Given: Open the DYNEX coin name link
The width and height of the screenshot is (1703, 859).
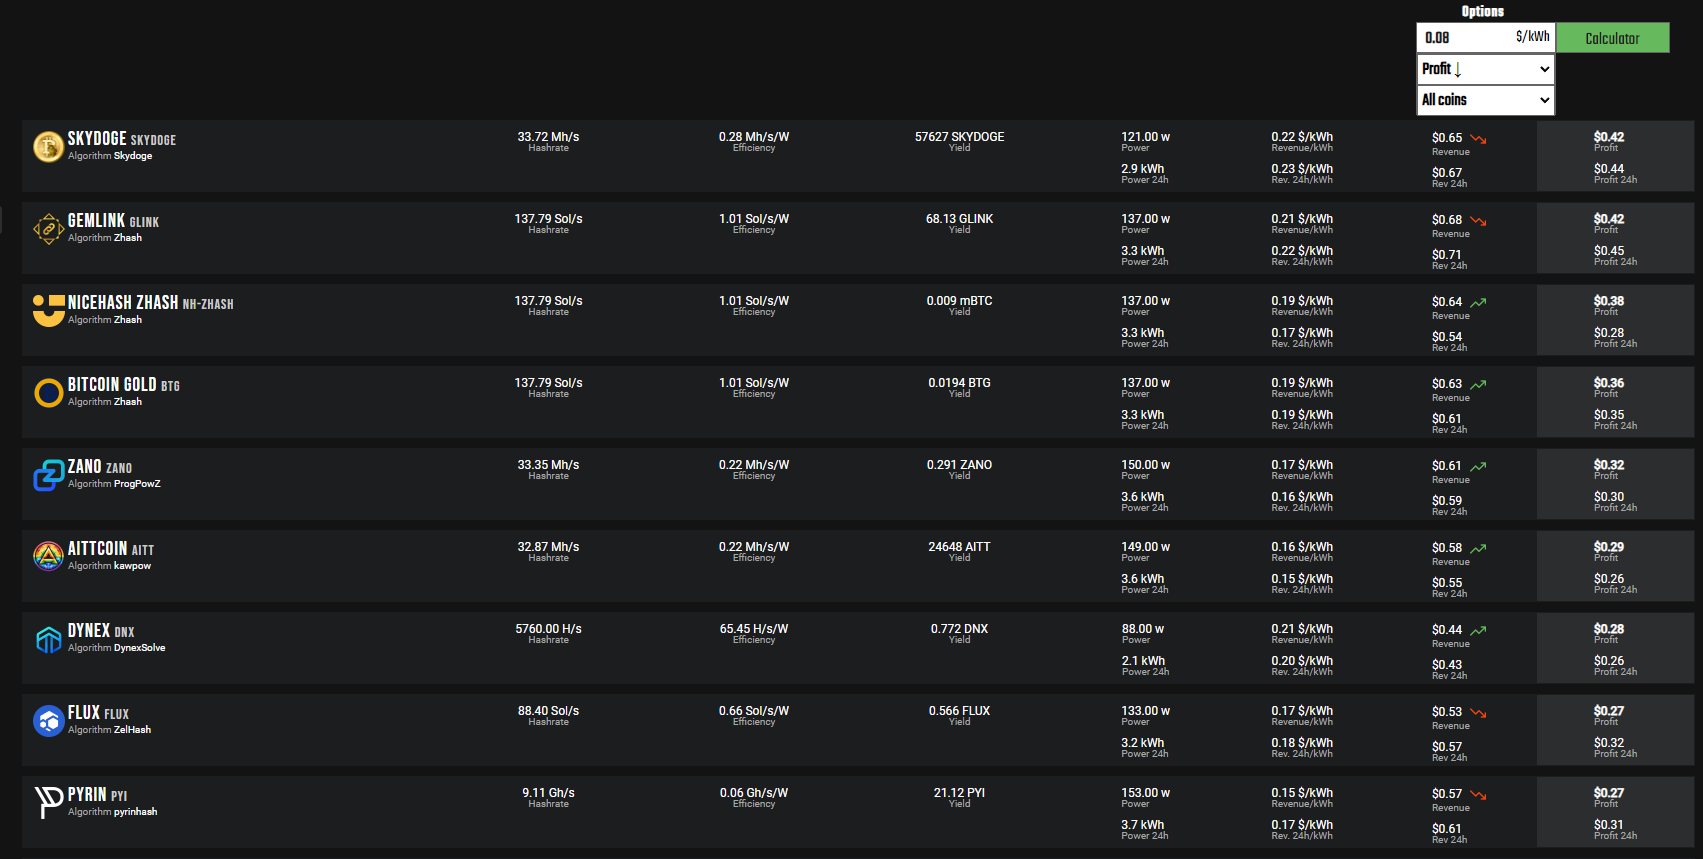Looking at the screenshot, I should (x=89, y=631).
